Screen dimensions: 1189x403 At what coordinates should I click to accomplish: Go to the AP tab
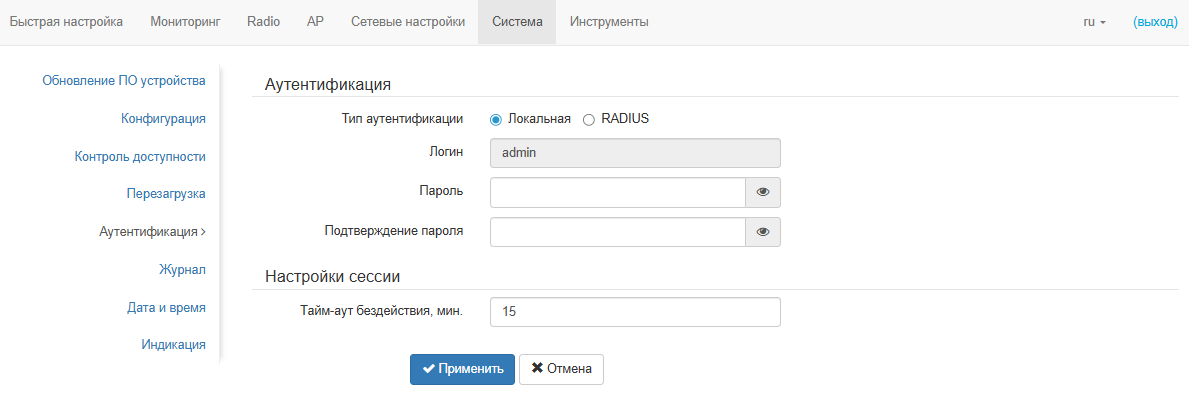[x=315, y=22]
